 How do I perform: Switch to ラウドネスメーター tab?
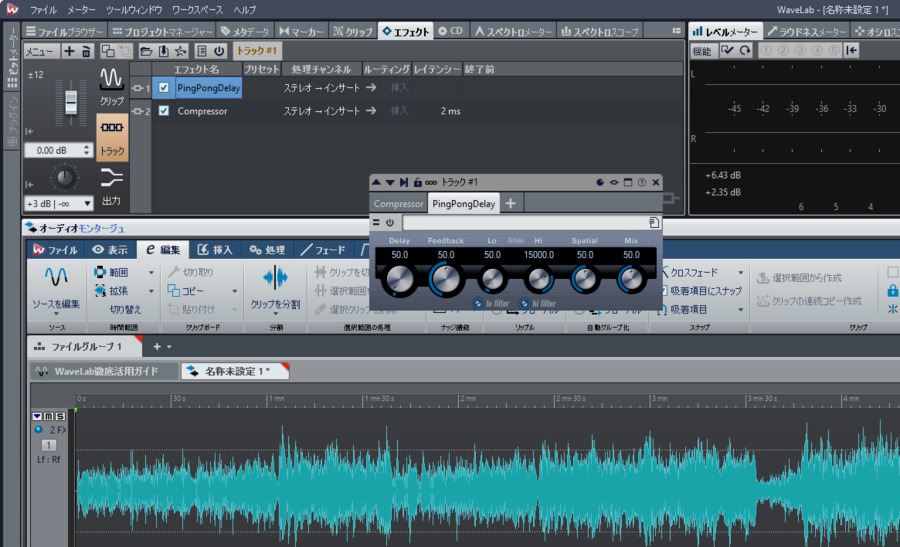(x=806, y=32)
